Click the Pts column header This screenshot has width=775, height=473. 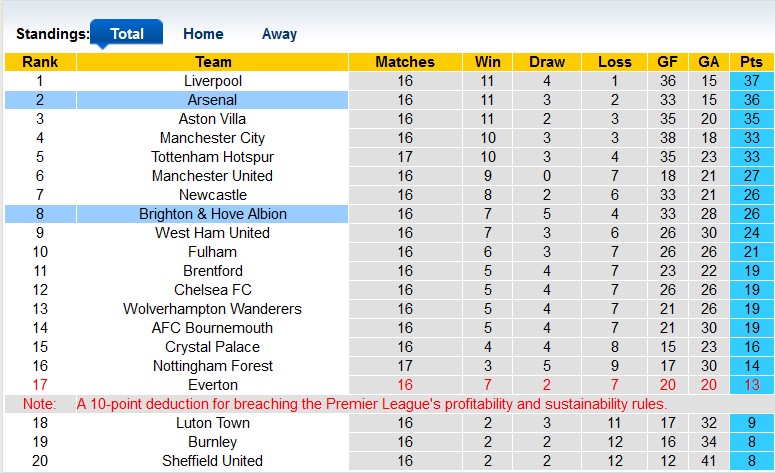[751, 62]
